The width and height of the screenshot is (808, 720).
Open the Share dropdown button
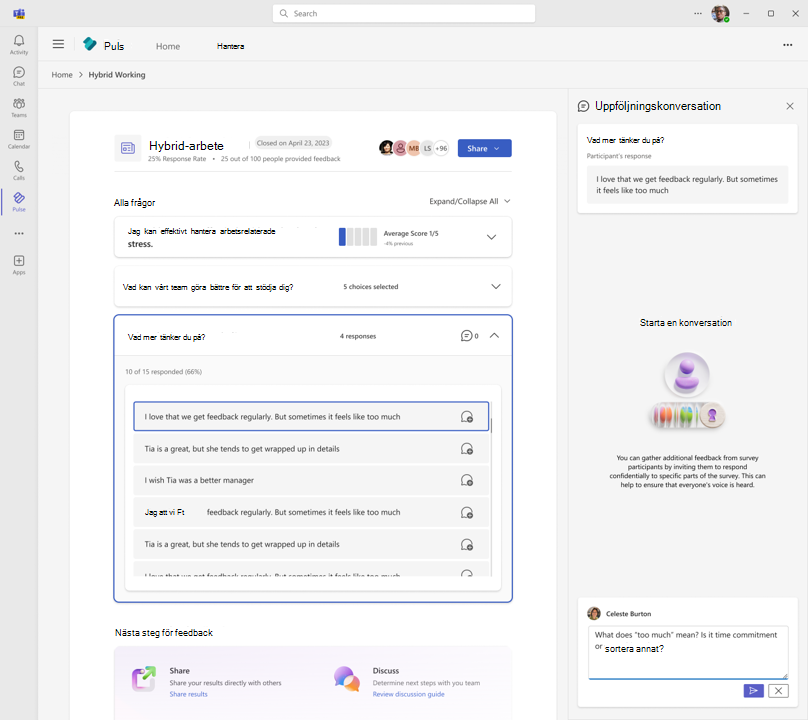click(484, 148)
